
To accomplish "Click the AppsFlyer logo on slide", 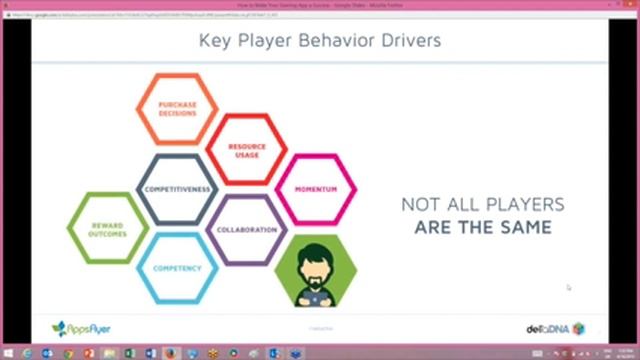I will 81,329.
